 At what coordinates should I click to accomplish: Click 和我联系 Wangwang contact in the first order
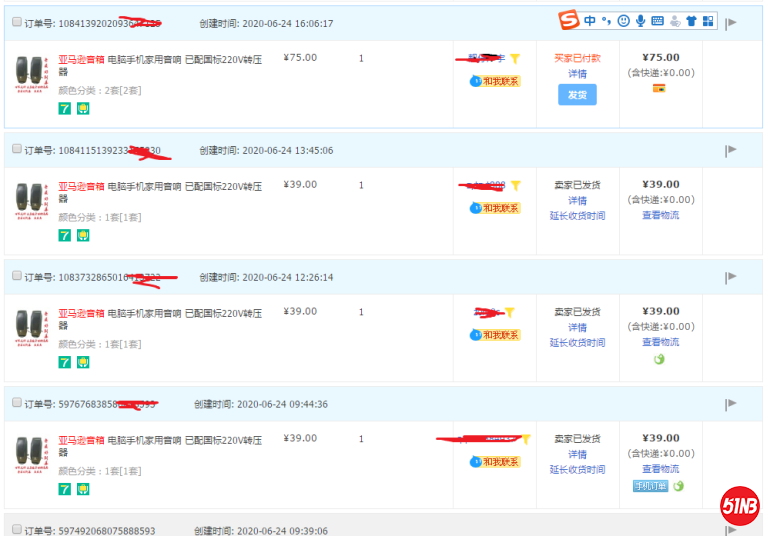point(495,81)
